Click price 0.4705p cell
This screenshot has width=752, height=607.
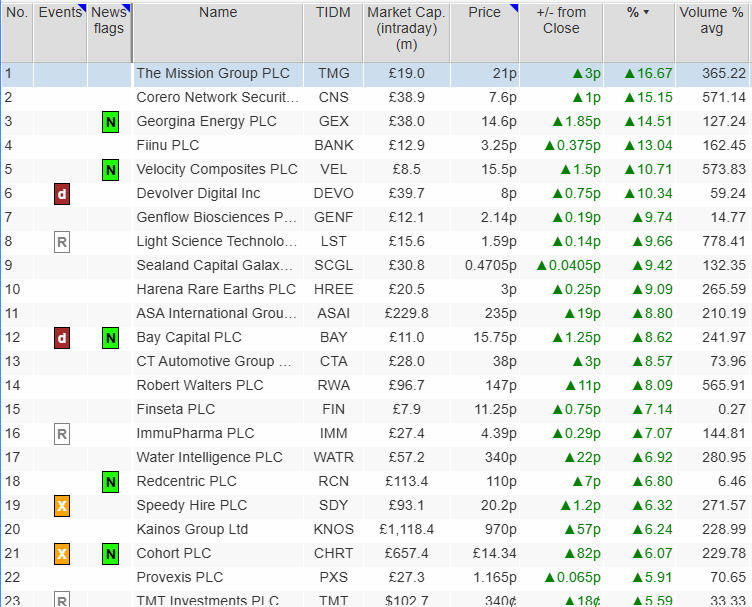(x=484, y=265)
